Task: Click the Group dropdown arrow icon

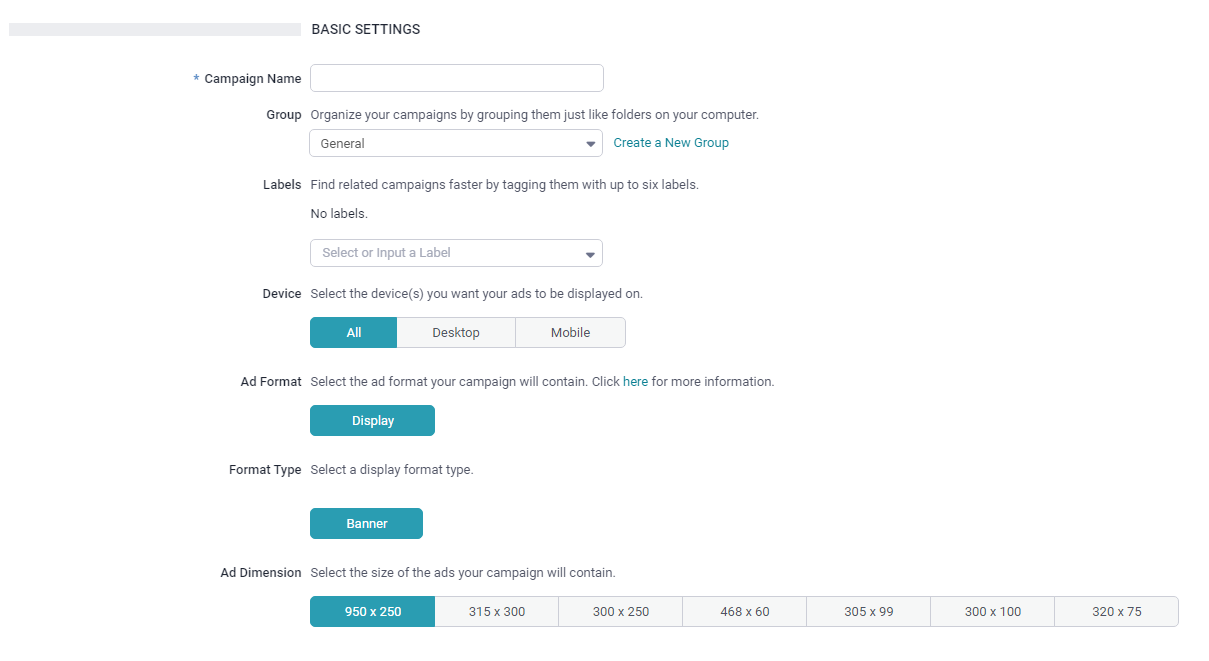Action: pyautogui.click(x=590, y=144)
